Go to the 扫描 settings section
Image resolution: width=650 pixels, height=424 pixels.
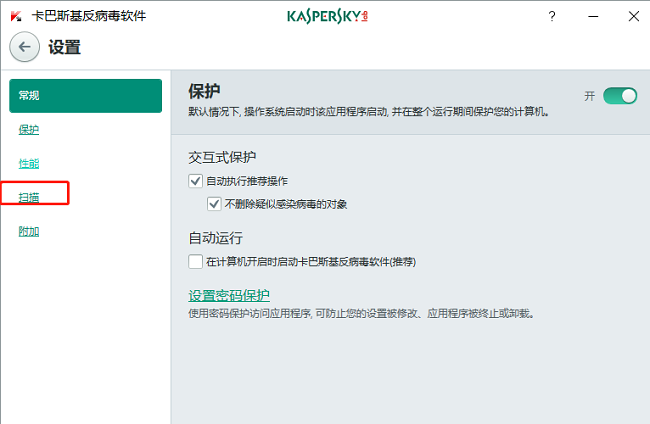(x=29, y=197)
